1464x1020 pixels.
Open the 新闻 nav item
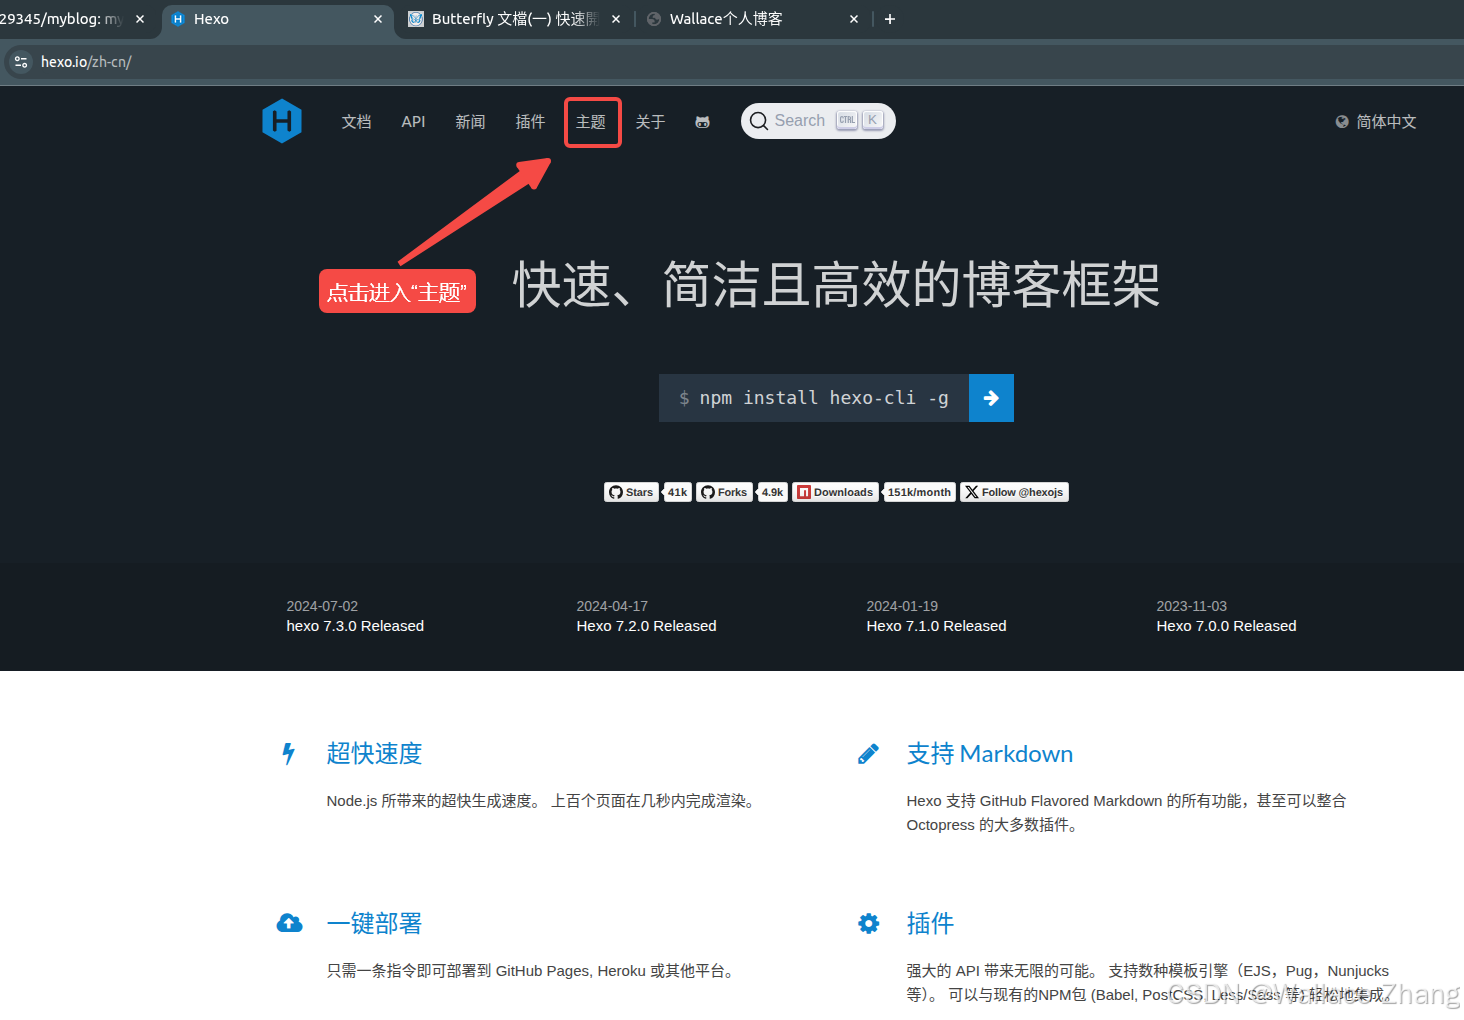coord(470,122)
